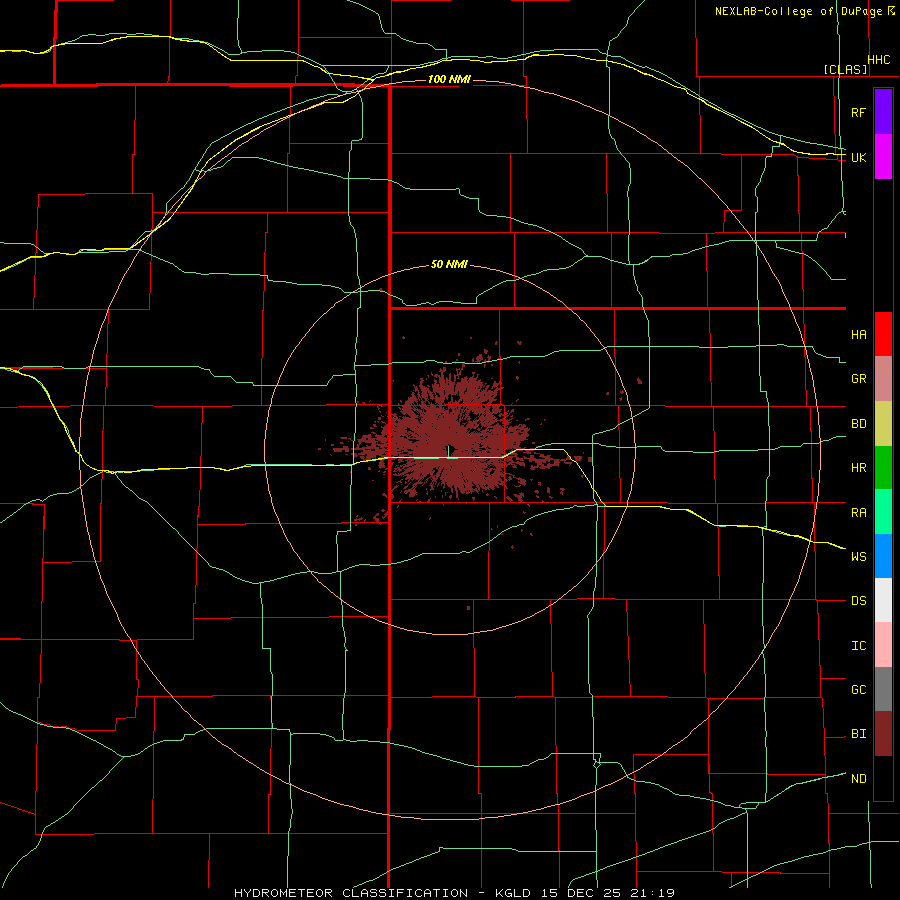
Task: Click the HR green legend swatch
Action: click(883, 468)
